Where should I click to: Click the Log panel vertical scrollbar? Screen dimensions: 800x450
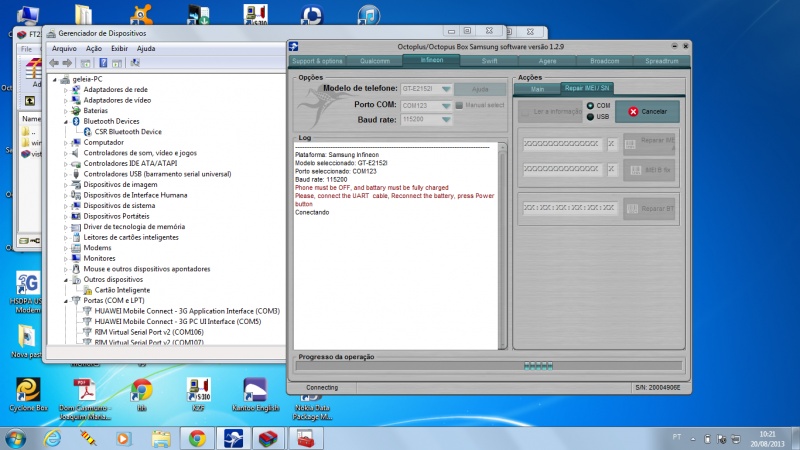pos(502,246)
